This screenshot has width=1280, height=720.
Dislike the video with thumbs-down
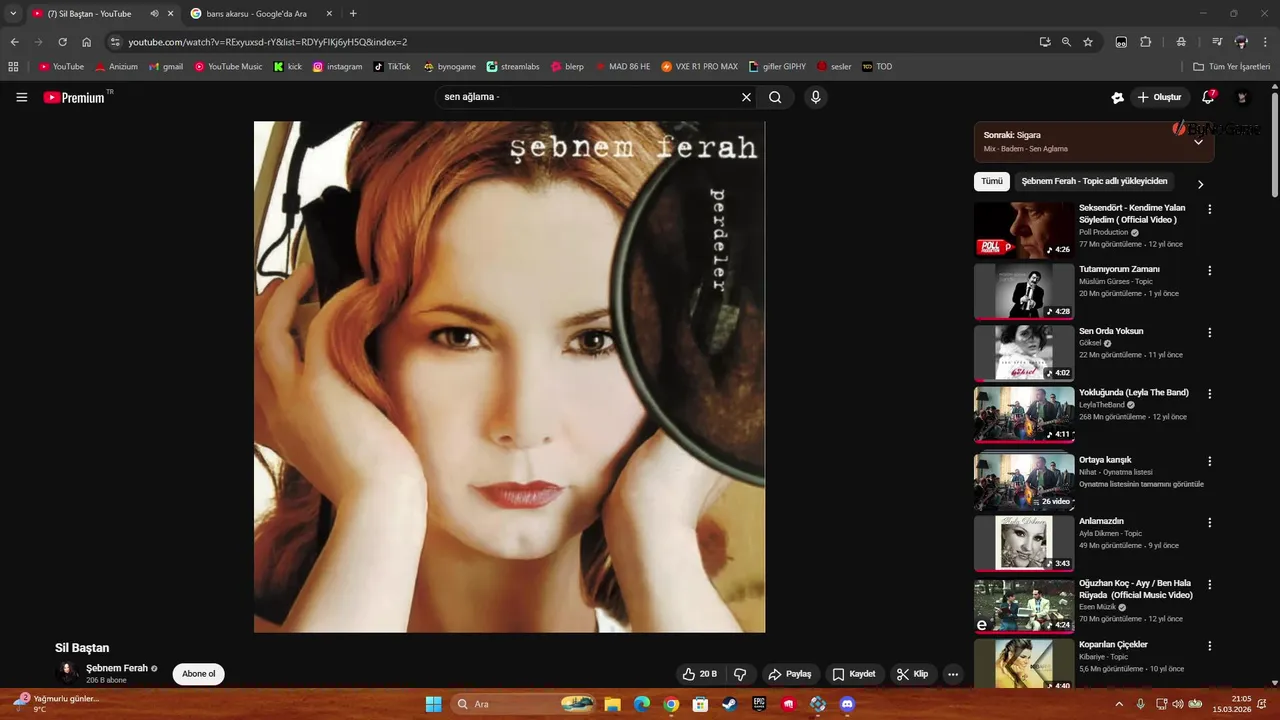[x=740, y=674]
